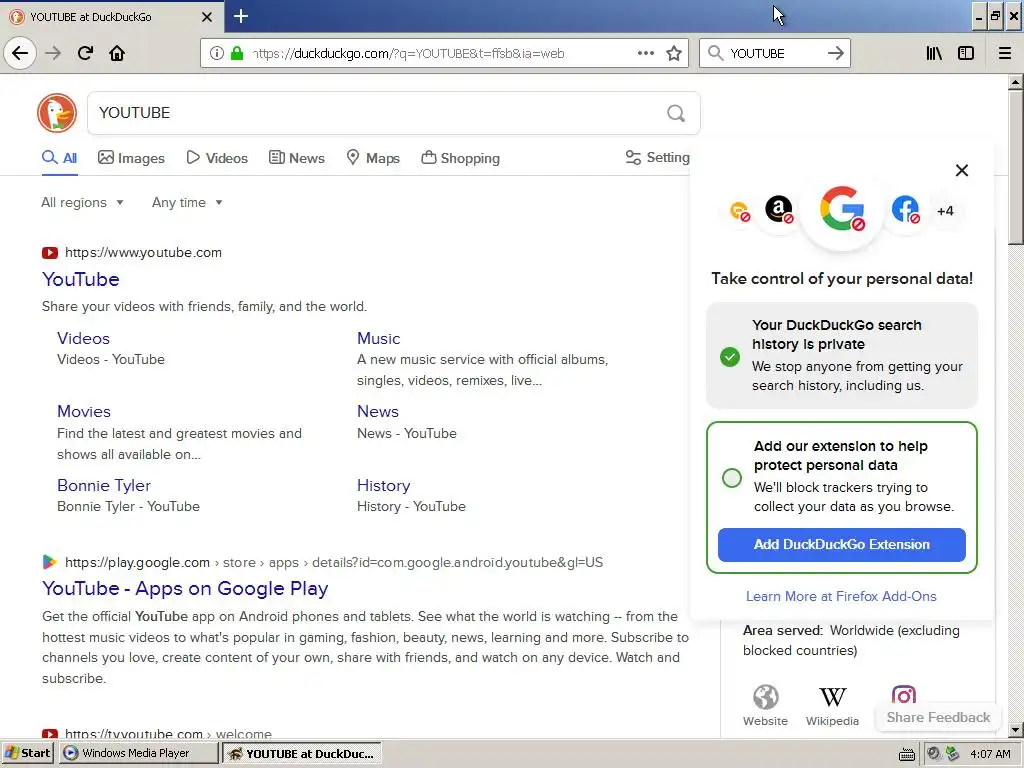This screenshot has height=768, width=1024.
Task: Open Learn More at Firefox Add-Ons link
Action: tap(841, 596)
